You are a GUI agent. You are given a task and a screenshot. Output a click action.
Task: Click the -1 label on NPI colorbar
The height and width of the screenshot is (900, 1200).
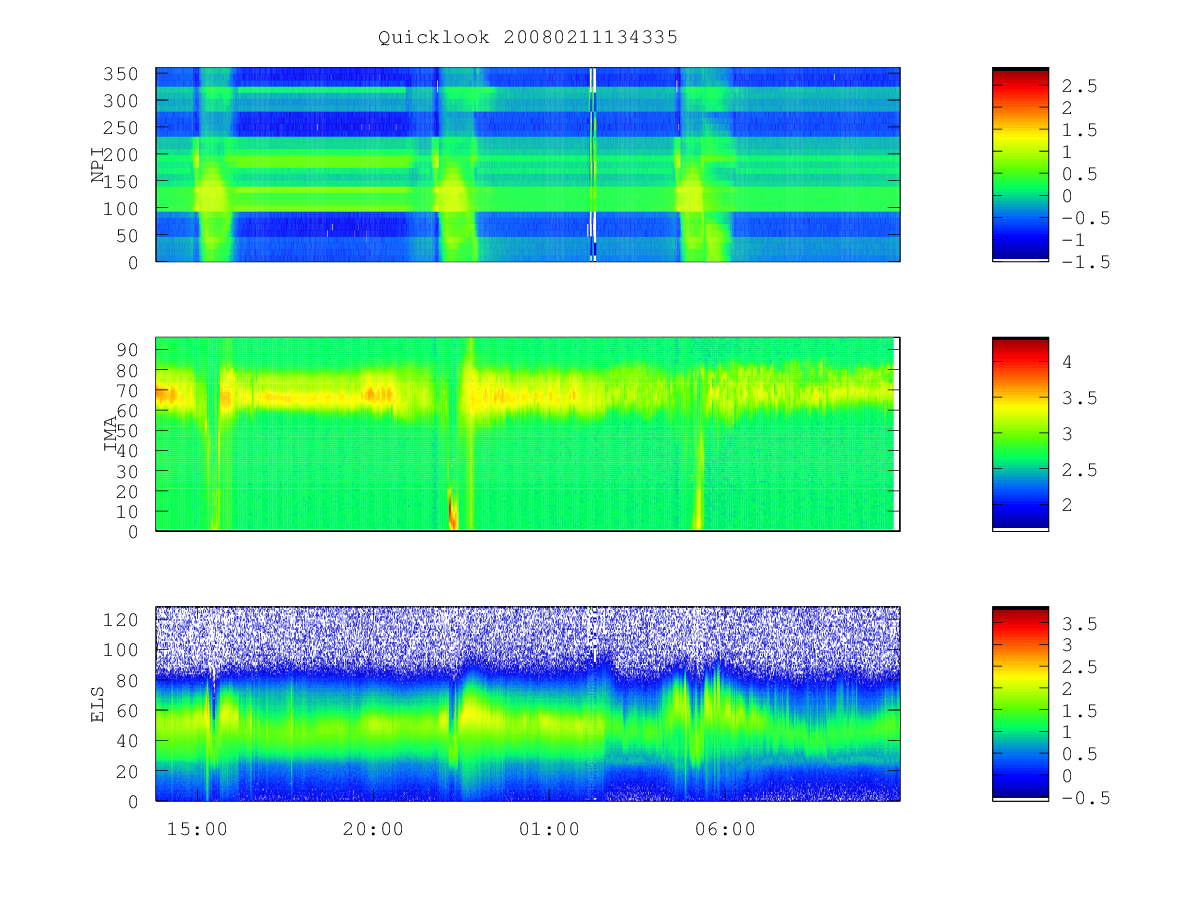pyautogui.click(x=1073, y=240)
